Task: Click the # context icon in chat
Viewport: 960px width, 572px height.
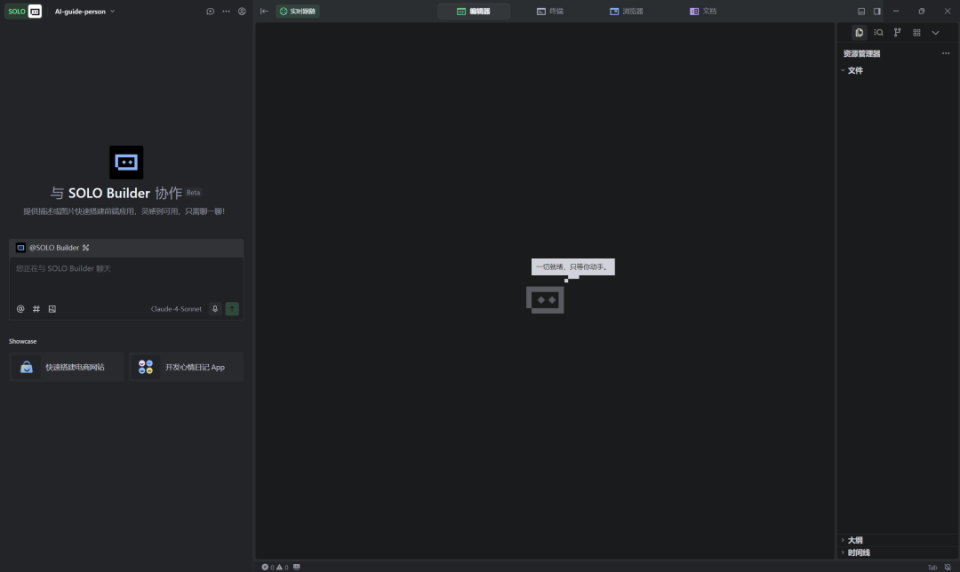Action: [36, 309]
